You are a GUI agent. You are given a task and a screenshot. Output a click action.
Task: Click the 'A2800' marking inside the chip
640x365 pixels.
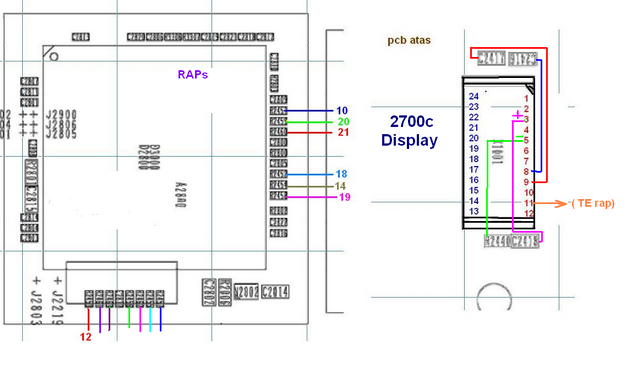[x=180, y=195]
